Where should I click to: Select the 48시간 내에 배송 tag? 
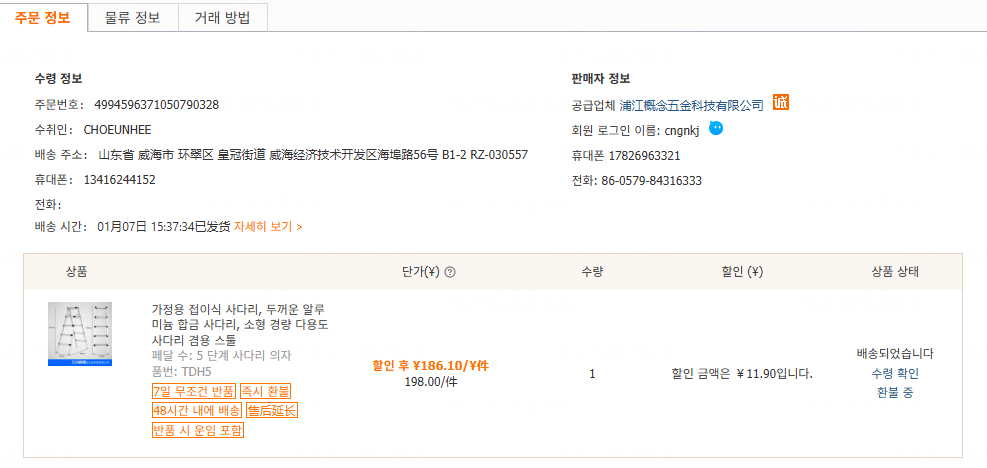coord(196,410)
